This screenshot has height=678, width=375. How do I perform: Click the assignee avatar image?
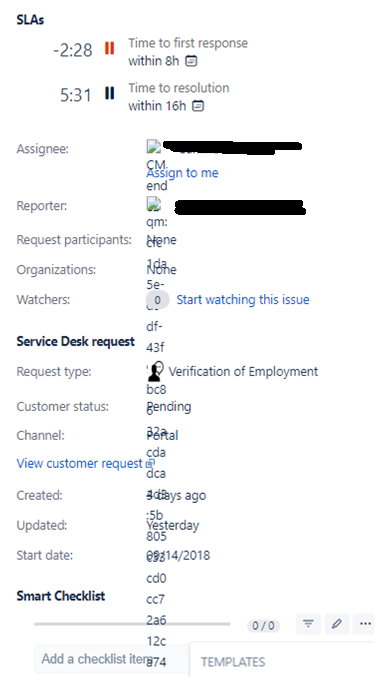pyautogui.click(x=154, y=147)
